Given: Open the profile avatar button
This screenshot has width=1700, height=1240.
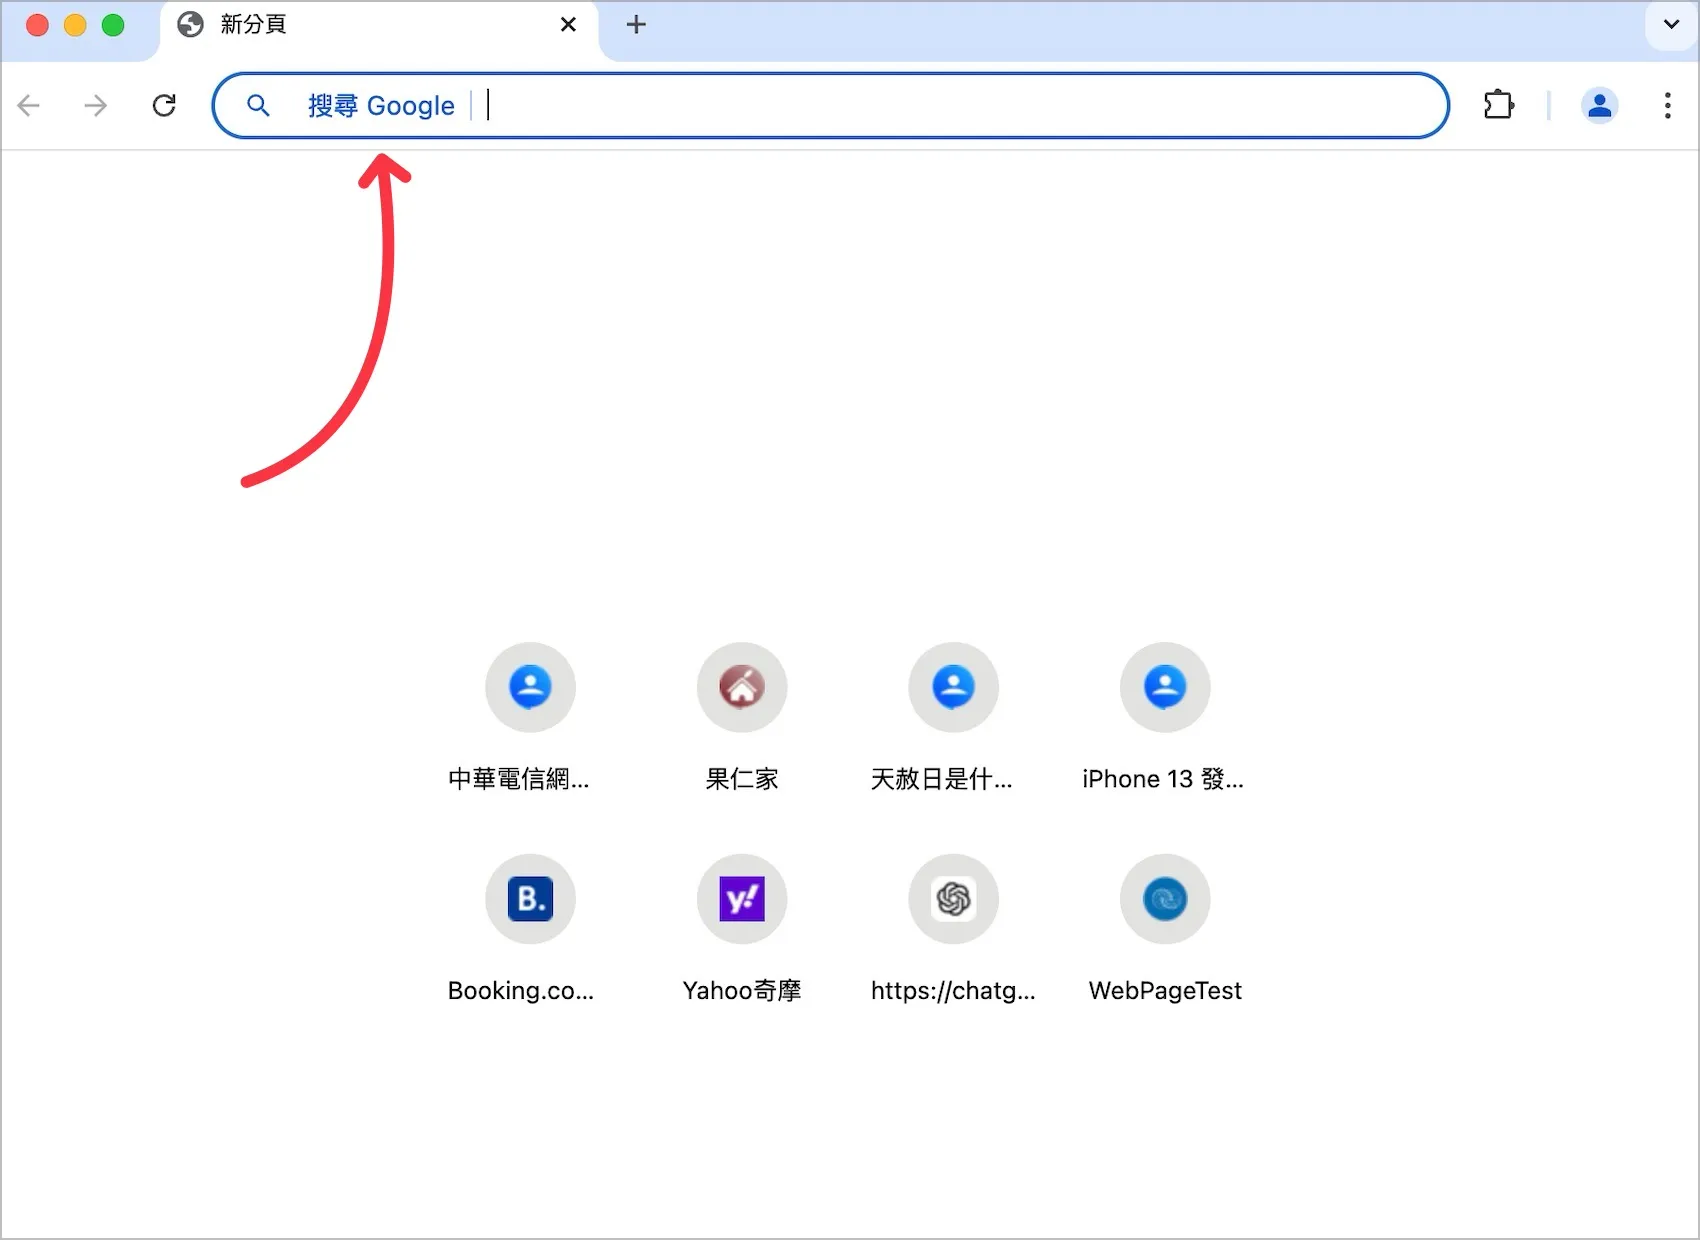Looking at the screenshot, I should pyautogui.click(x=1599, y=105).
